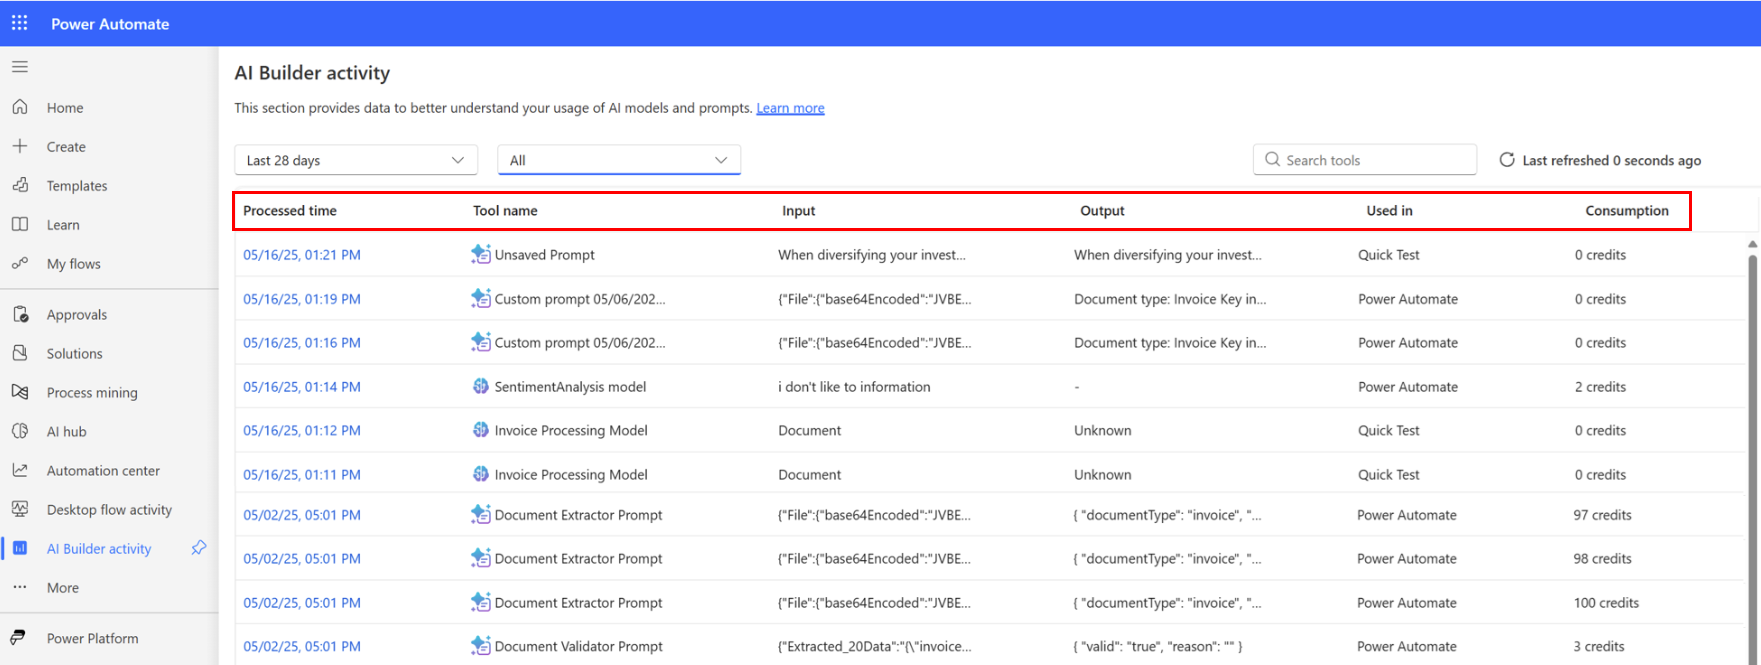Open the Learn more link
This screenshot has height=665, width=1761.
[790, 108]
